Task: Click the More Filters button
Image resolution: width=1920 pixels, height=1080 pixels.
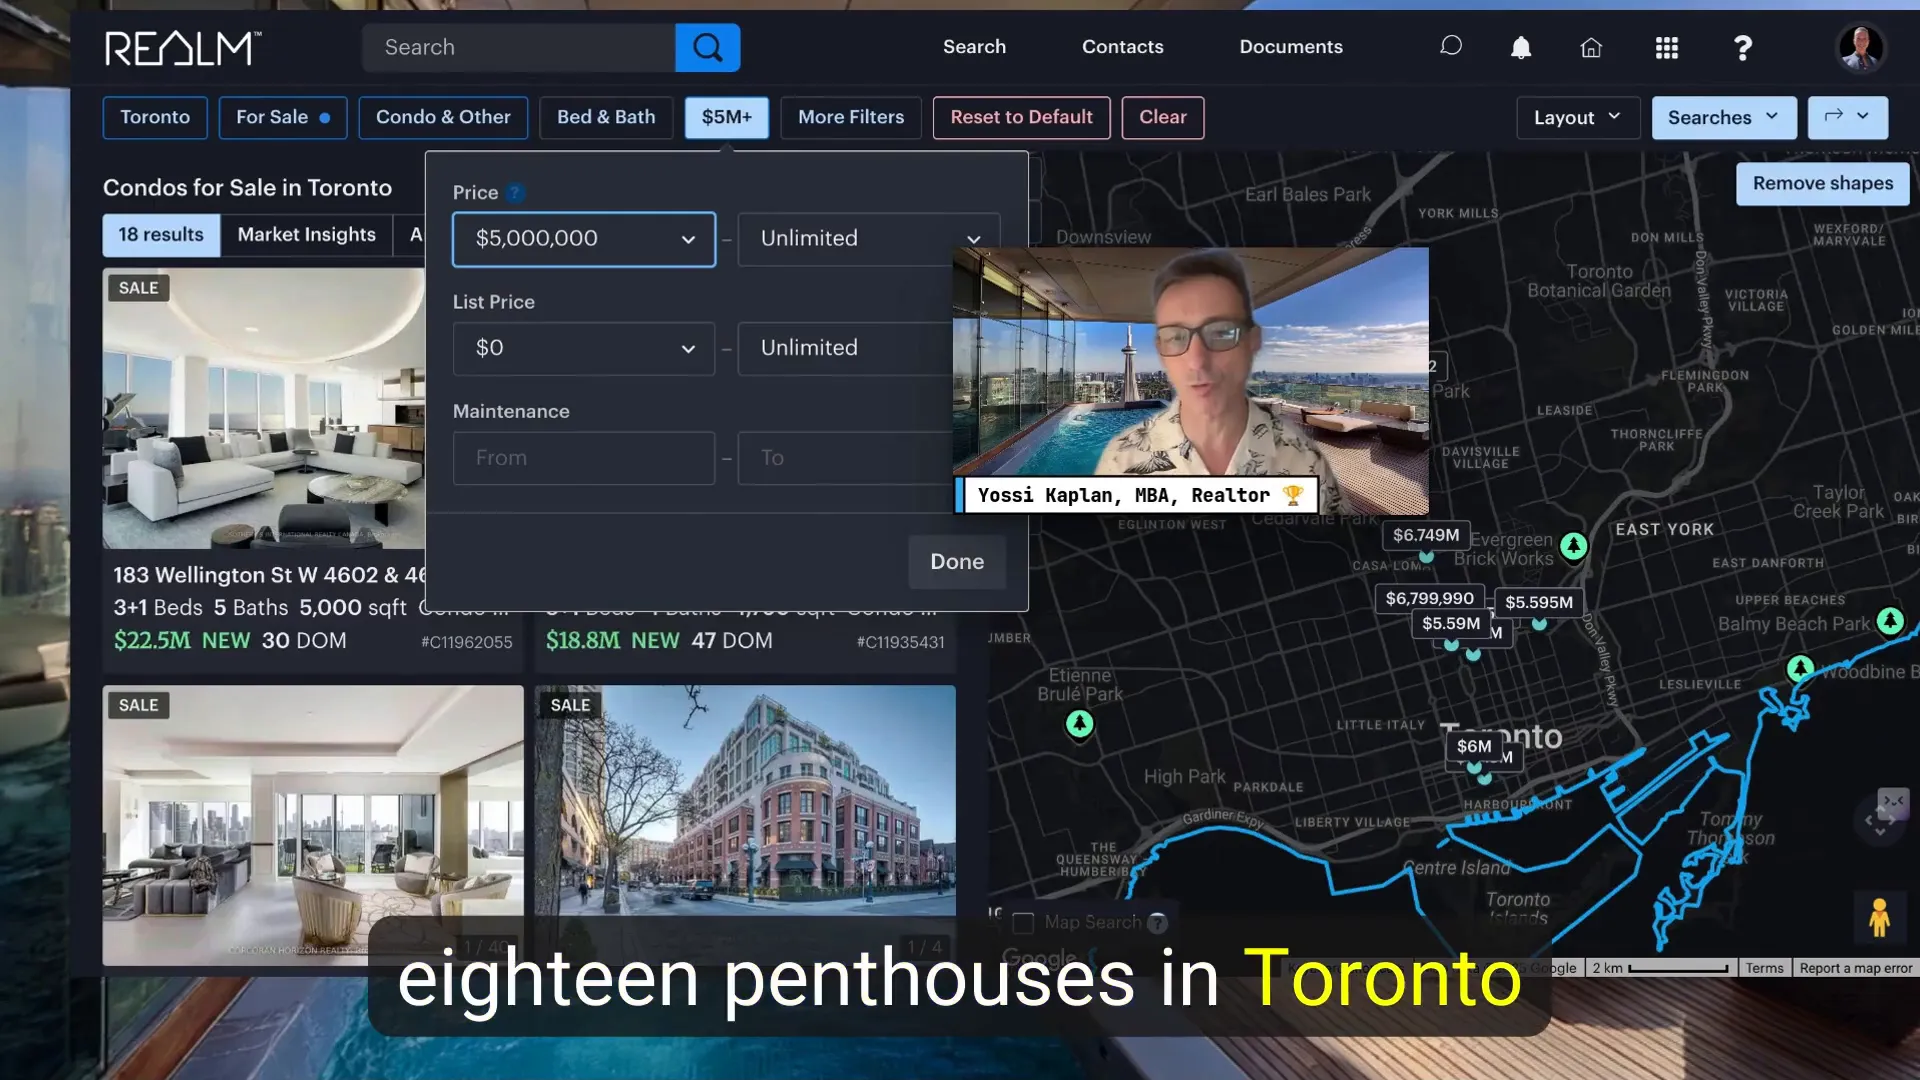Action: (x=851, y=117)
